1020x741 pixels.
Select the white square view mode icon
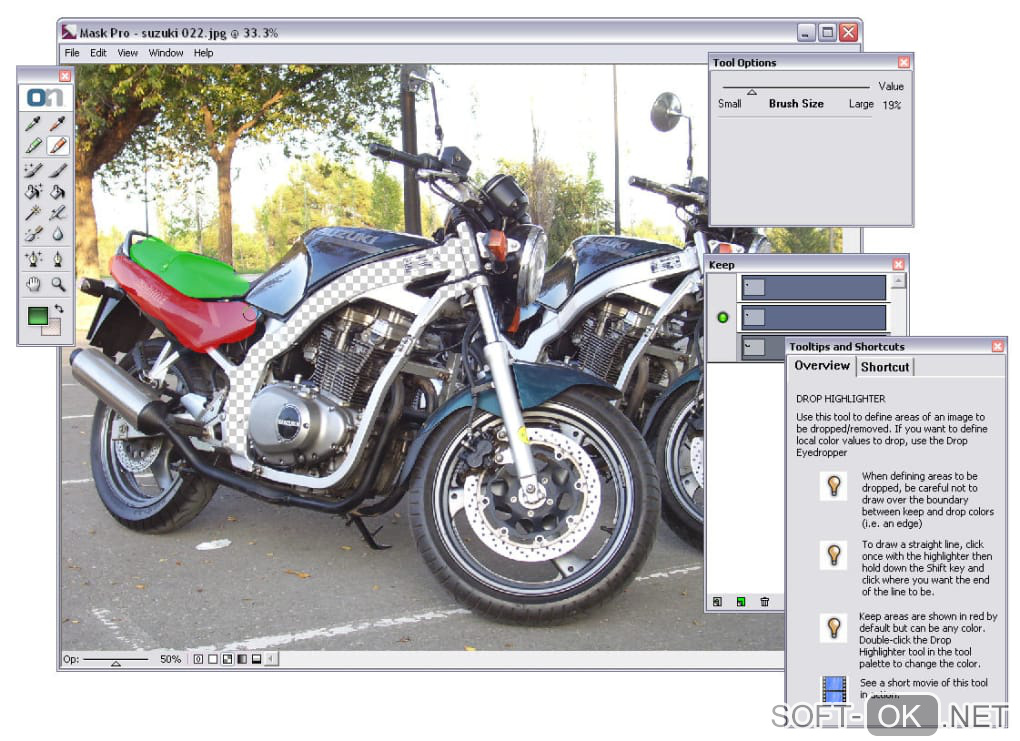(x=213, y=659)
